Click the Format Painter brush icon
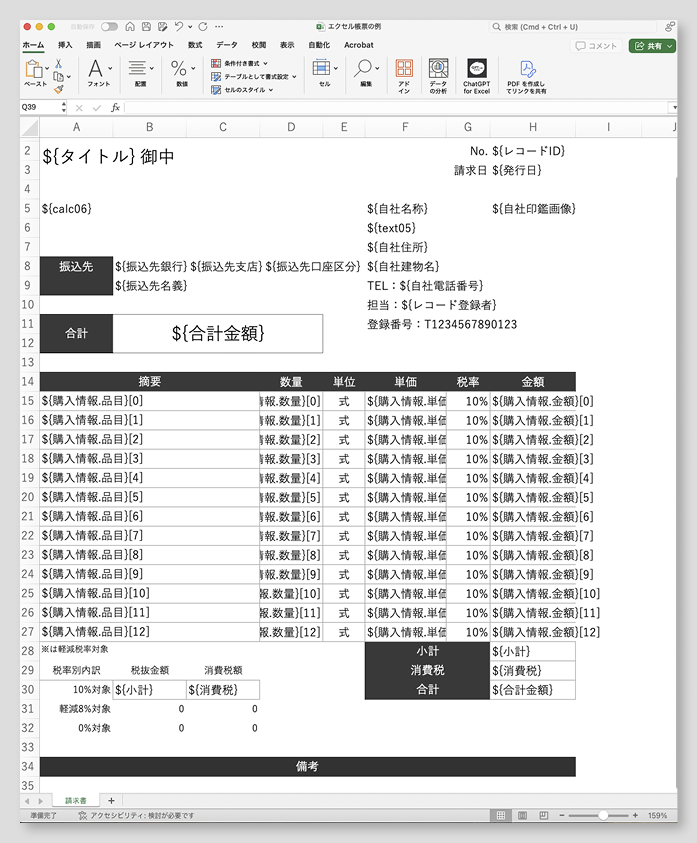Viewport: 697px width, 843px height. tap(59, 89)
